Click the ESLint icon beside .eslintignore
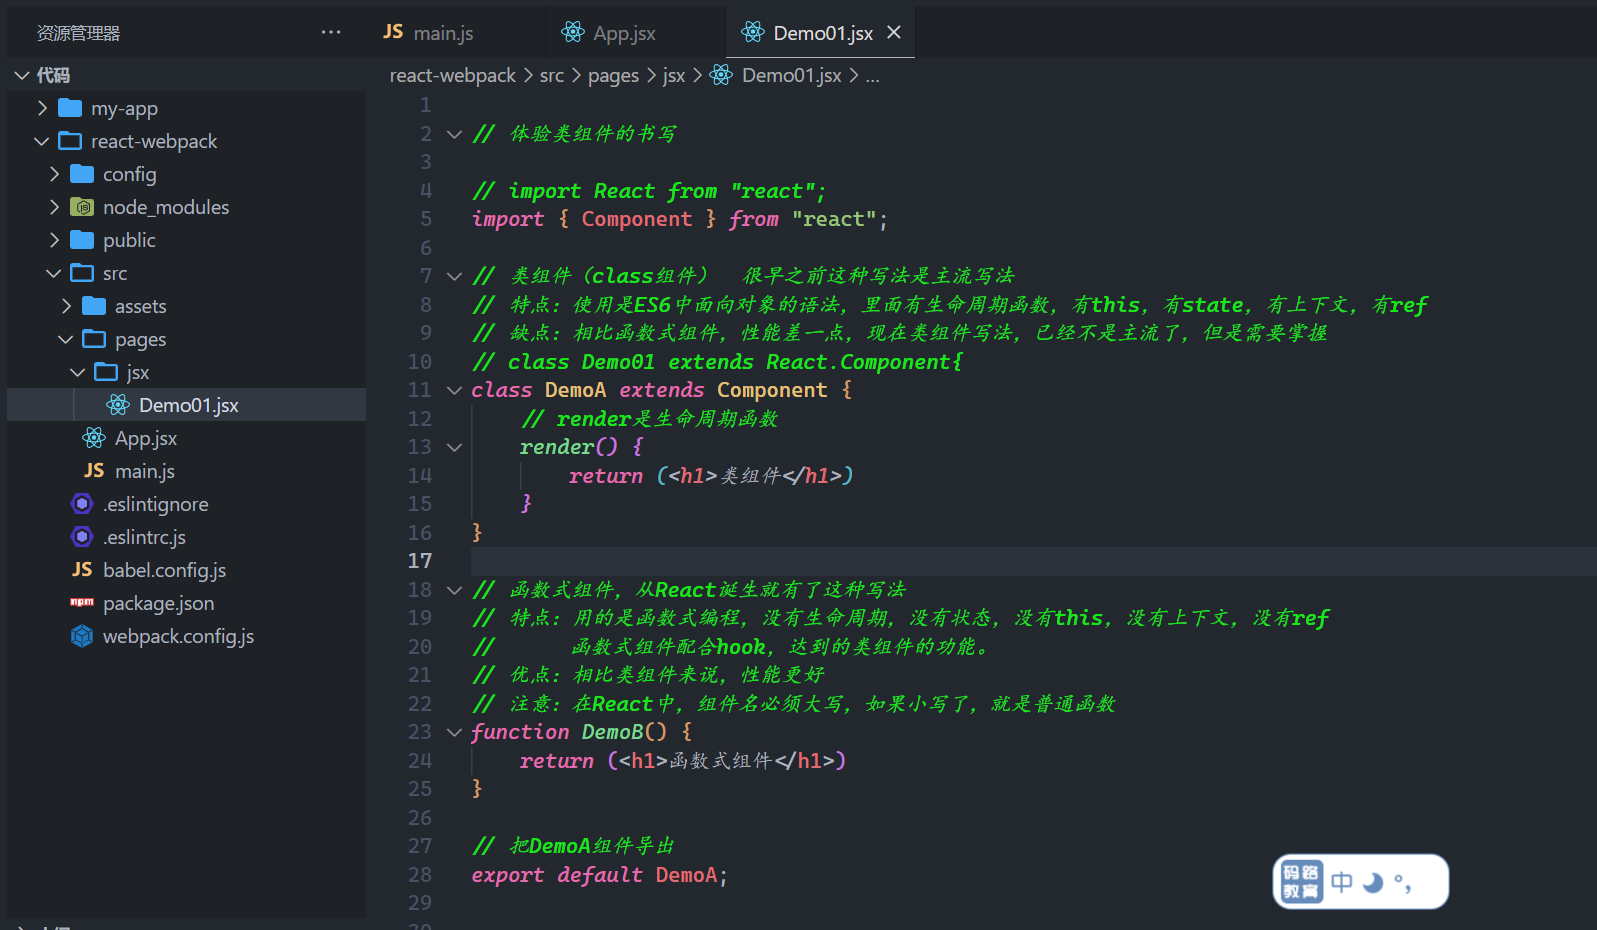The width and height of the screenshot is (1597, 930). 82,504
